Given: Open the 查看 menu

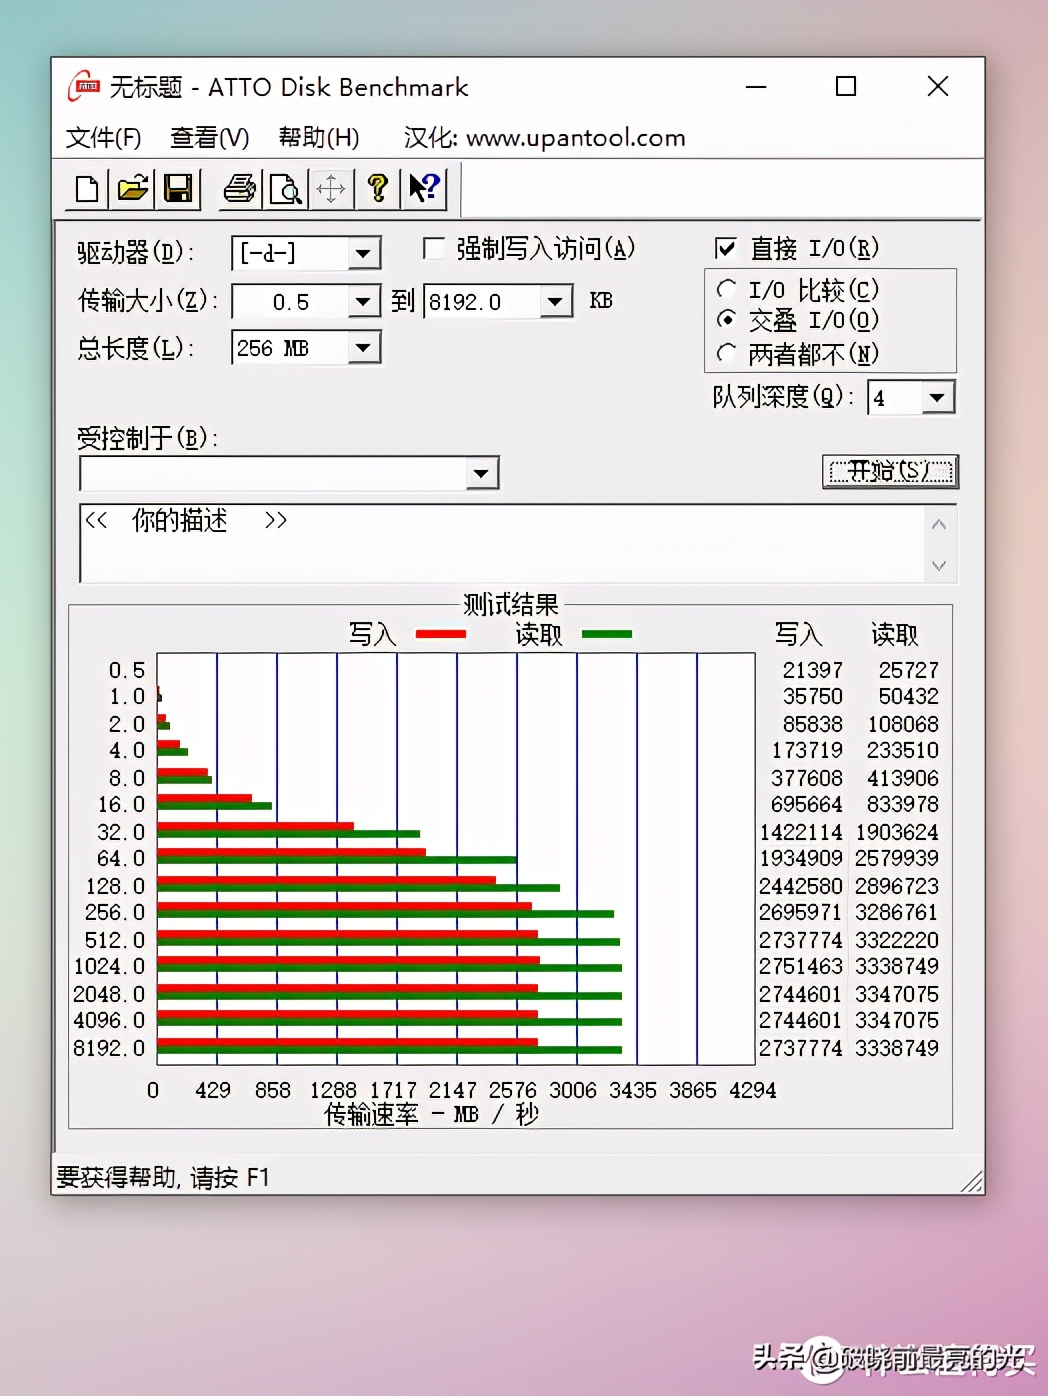Looking at the screenshot, I should pyautogui.click(x=209, y=137).
